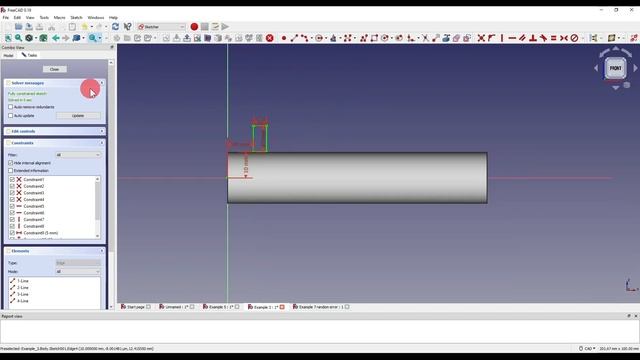
Task: Uncheck the Constraint3 checkbox
Action: 12,193
